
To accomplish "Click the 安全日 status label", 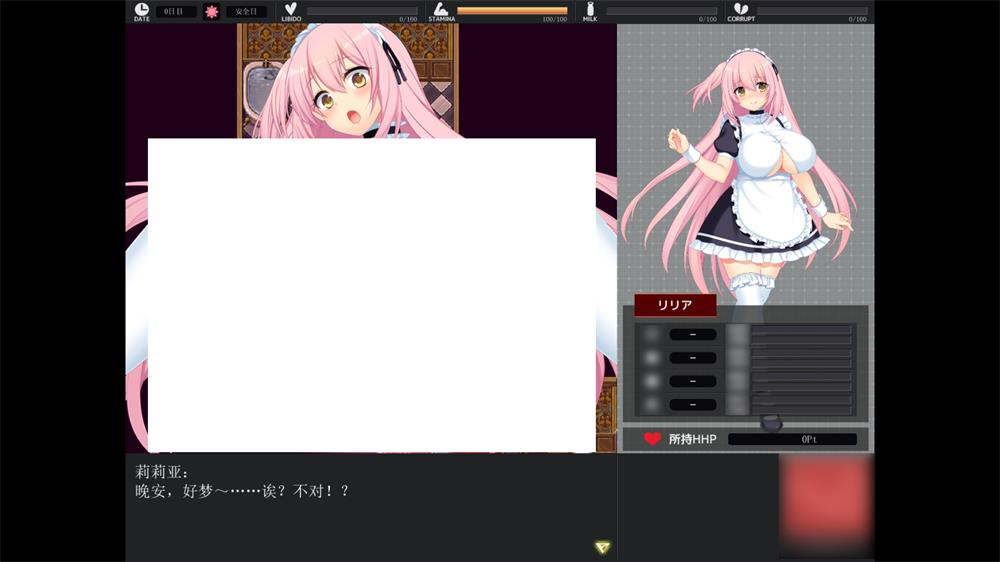I will click(x=246, y=12).
